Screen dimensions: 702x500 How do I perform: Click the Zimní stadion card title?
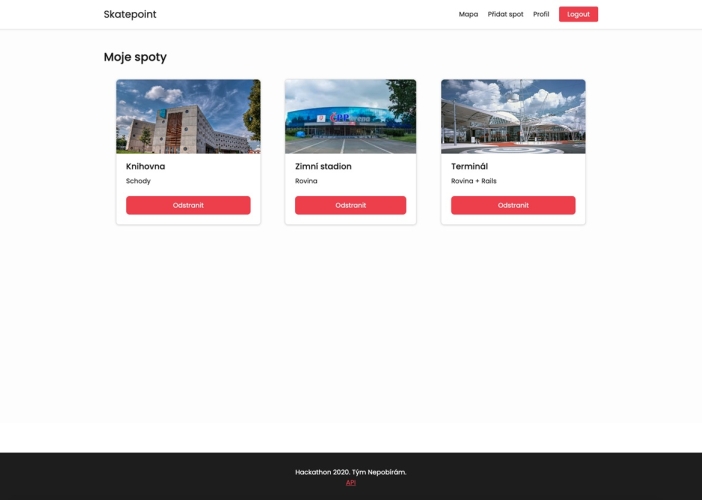pyautogui.click(x=323, y=167)
